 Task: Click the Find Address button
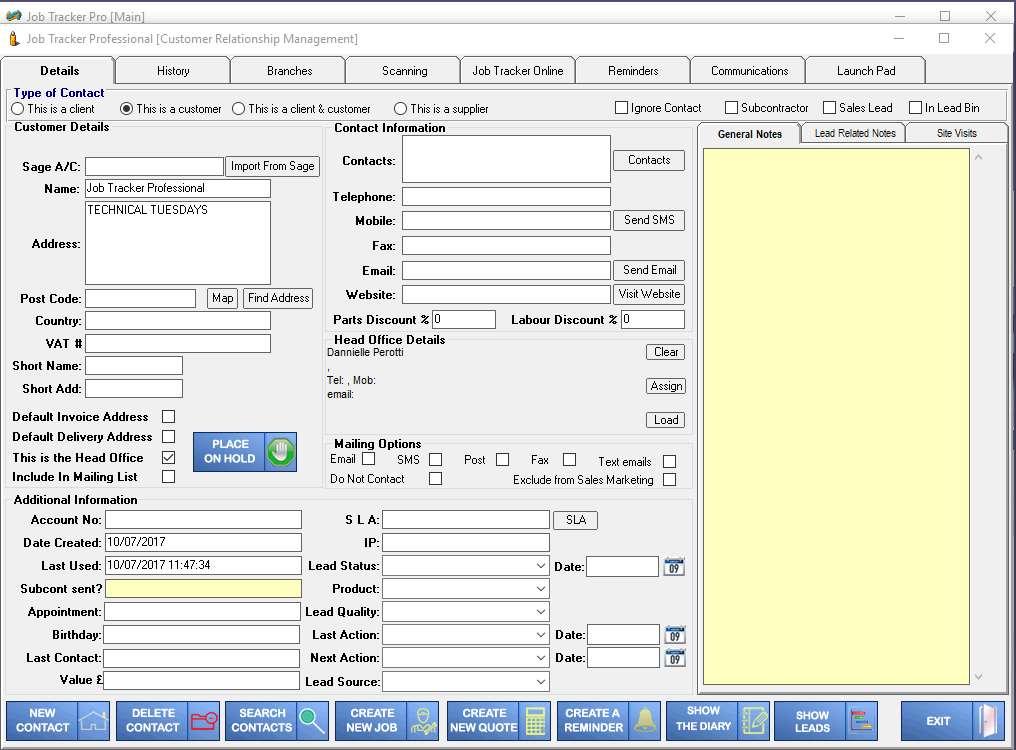(279, 298)
